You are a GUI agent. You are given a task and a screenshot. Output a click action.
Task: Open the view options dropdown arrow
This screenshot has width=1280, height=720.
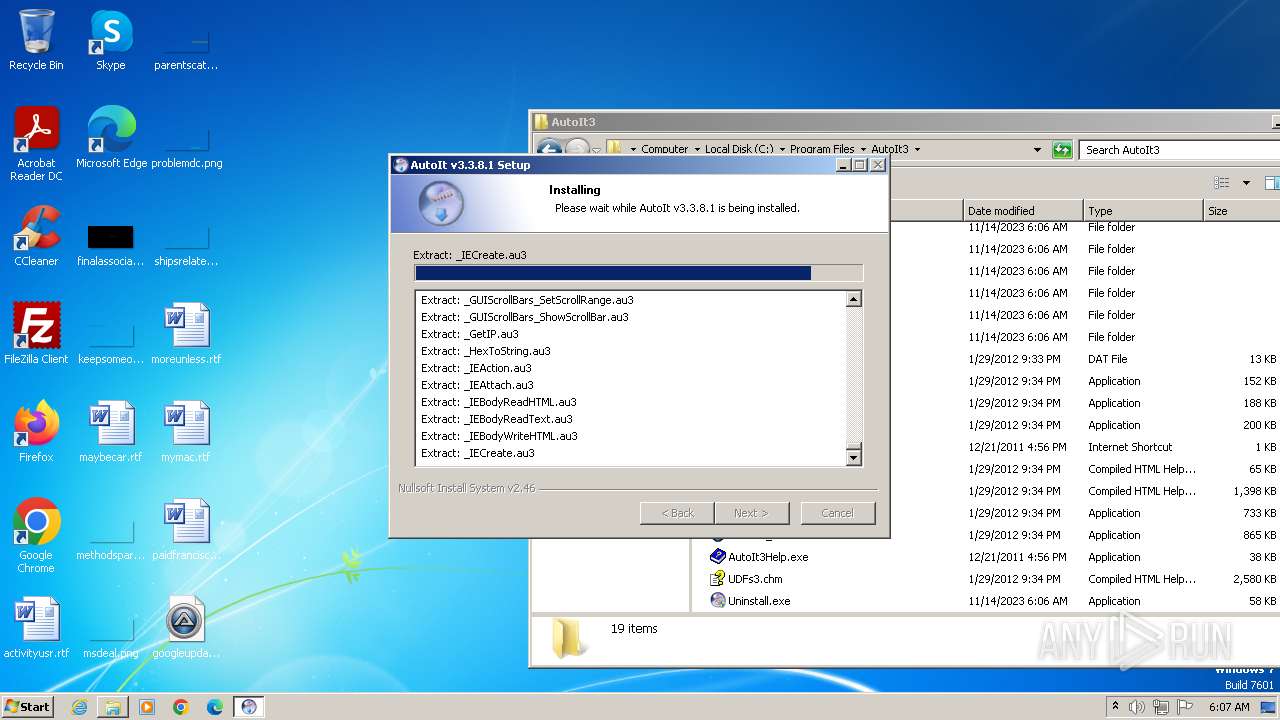(x=1246, y=183)
